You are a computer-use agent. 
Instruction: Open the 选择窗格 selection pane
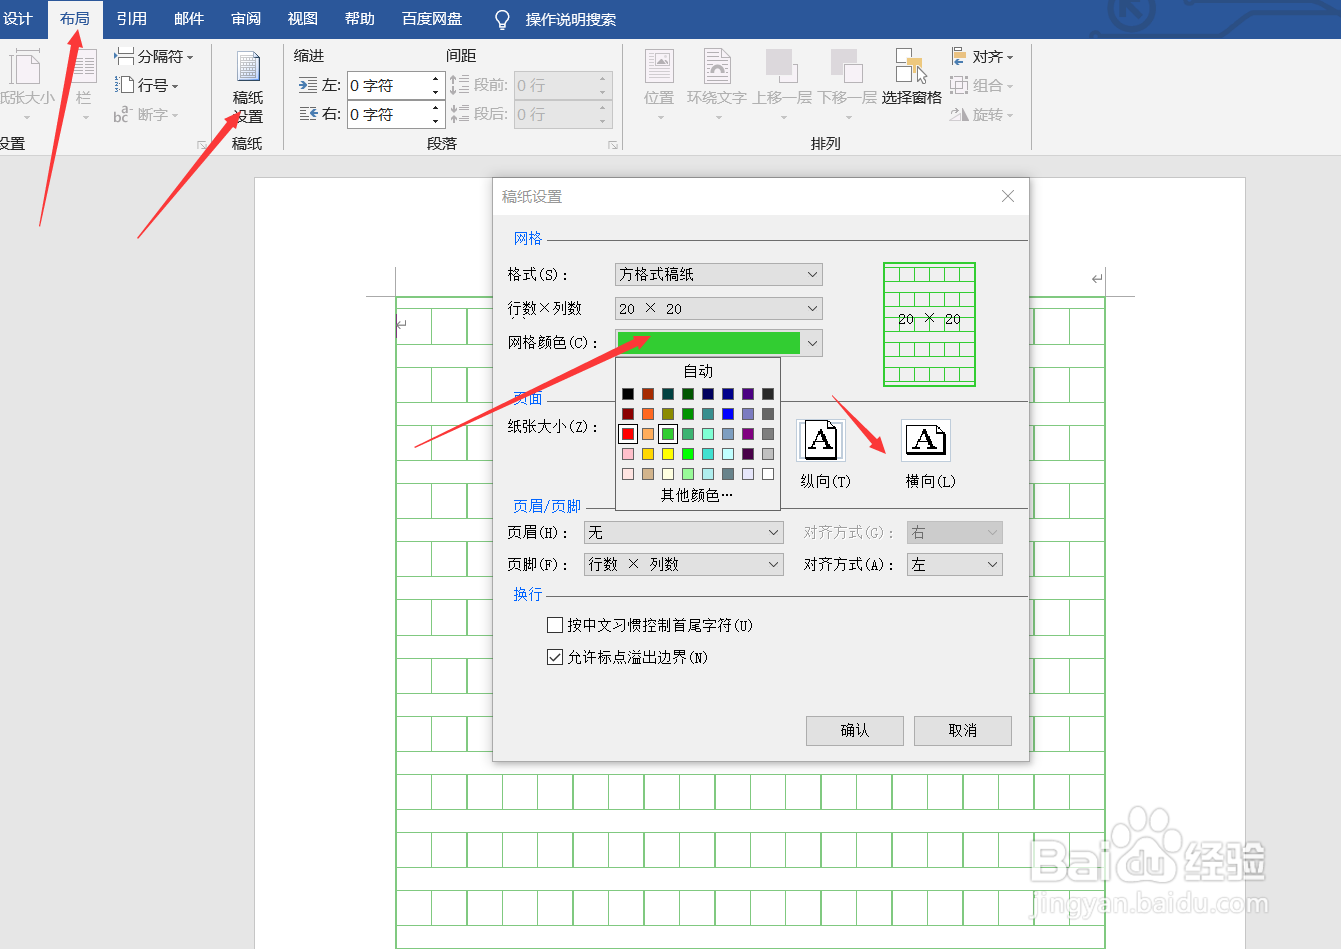912,78
